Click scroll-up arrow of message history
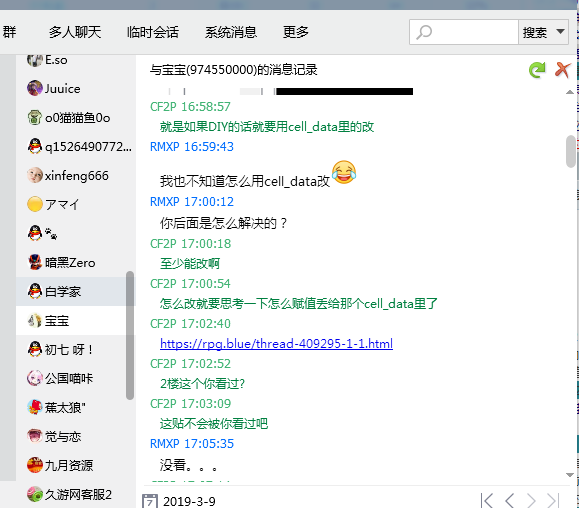Screen dimensions: 579x508 pos(570,92)
